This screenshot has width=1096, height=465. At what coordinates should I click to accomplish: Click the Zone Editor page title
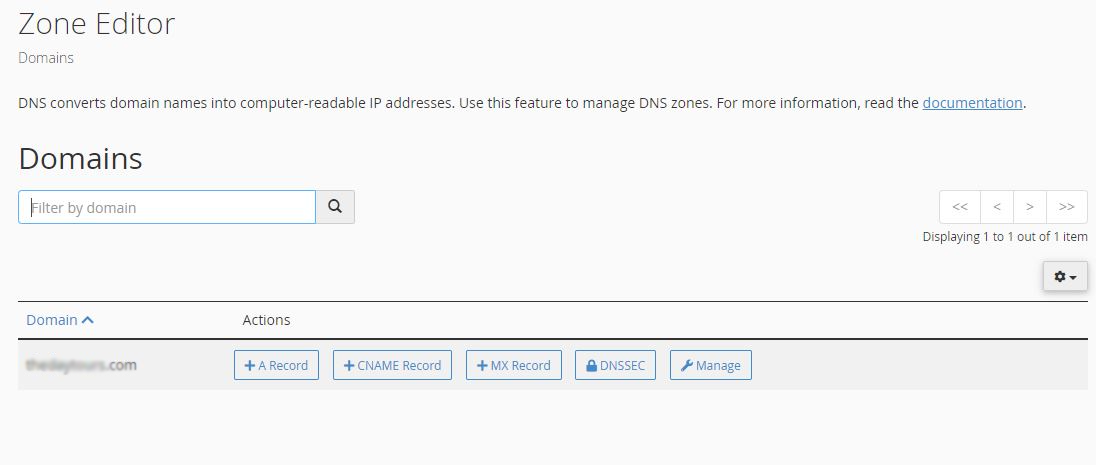pos(96,23)
